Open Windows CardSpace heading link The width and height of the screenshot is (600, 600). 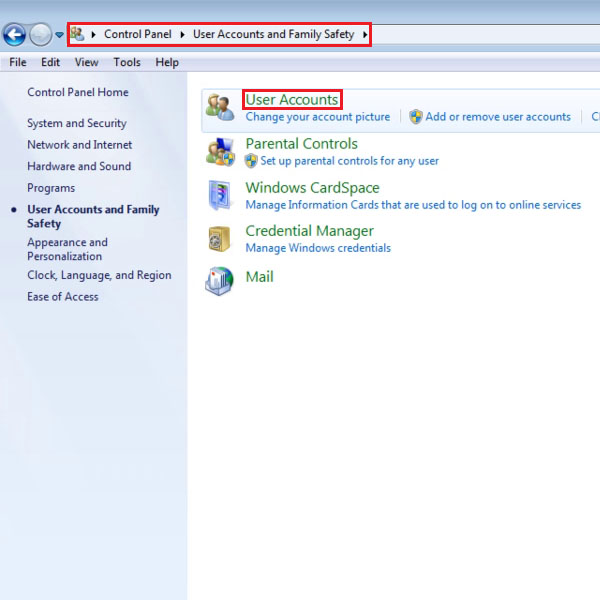click(x=312, y=188)
